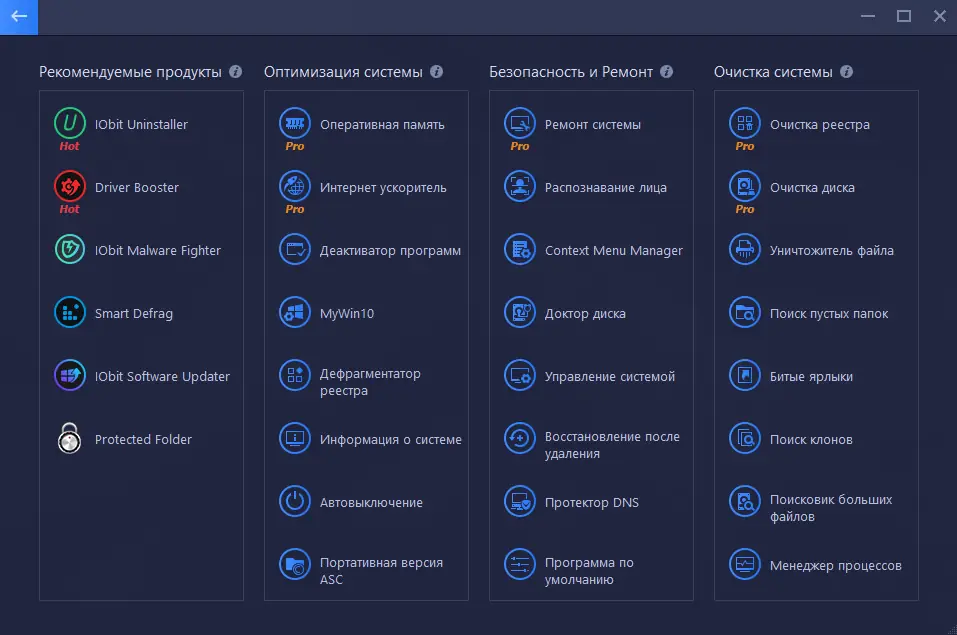The height and width of the screenshot is (635, 957).
Task: Select the Битые ярлыки label
Action: 811,377
